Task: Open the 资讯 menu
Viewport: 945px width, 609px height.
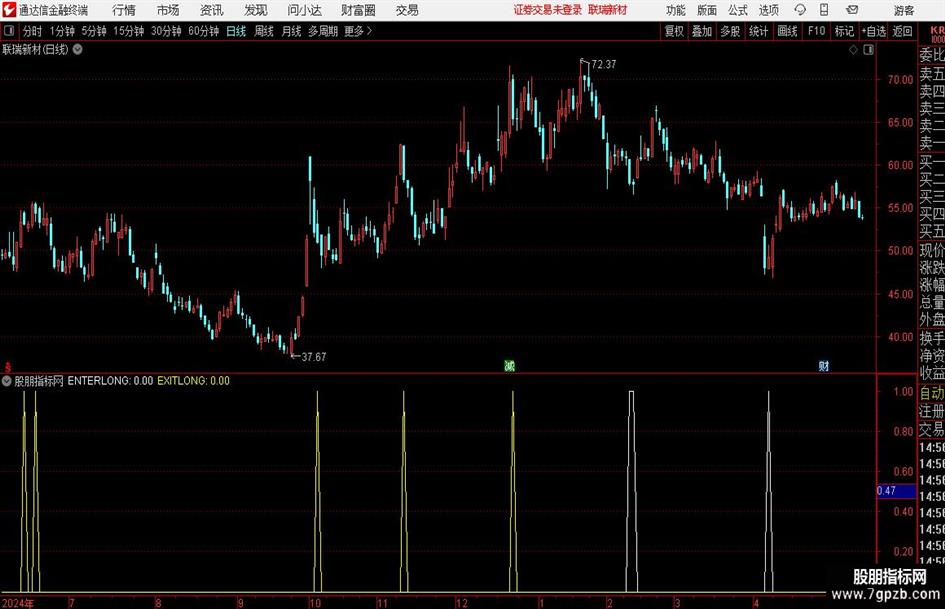Action: [x=212, y=10]
